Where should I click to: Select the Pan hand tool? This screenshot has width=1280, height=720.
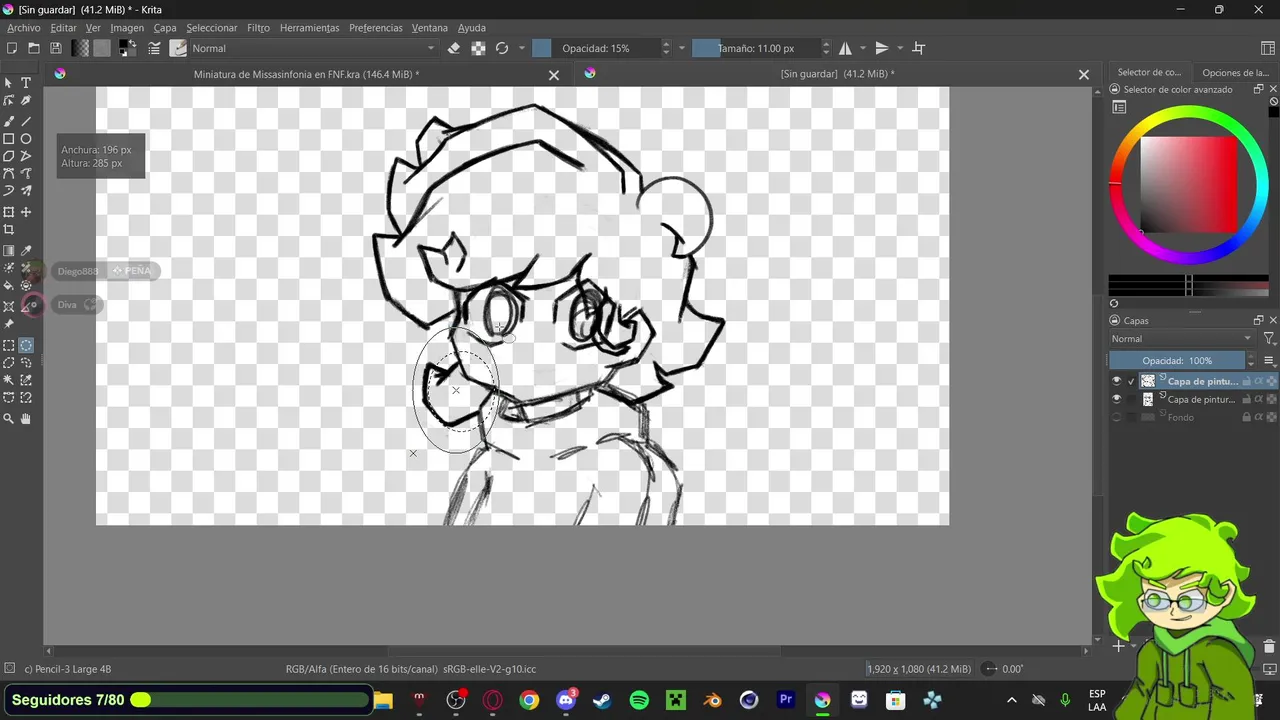(x=26, y=419)
